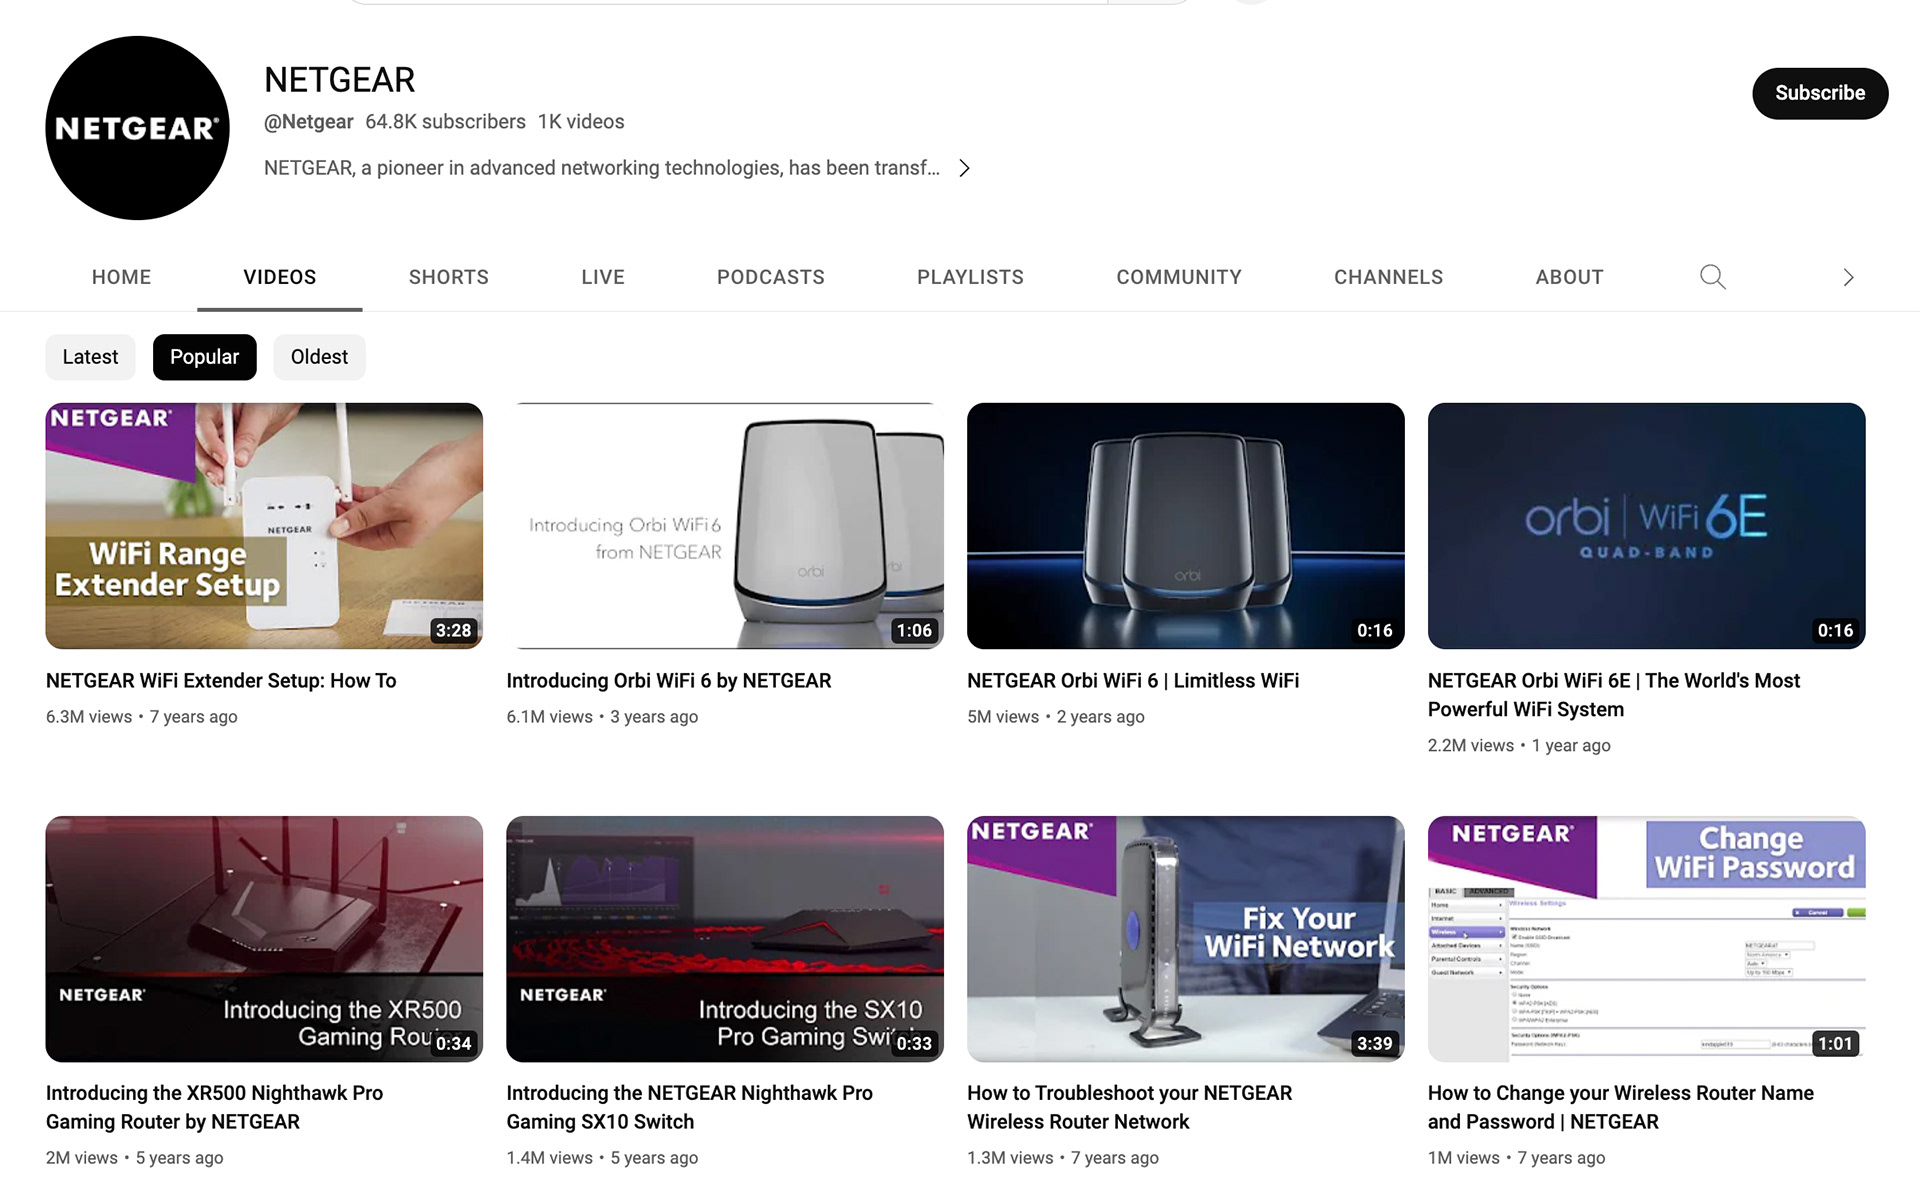Viewport: 1920px width, 1198px height.
Task: Open the About tab
Action: 1569,277
